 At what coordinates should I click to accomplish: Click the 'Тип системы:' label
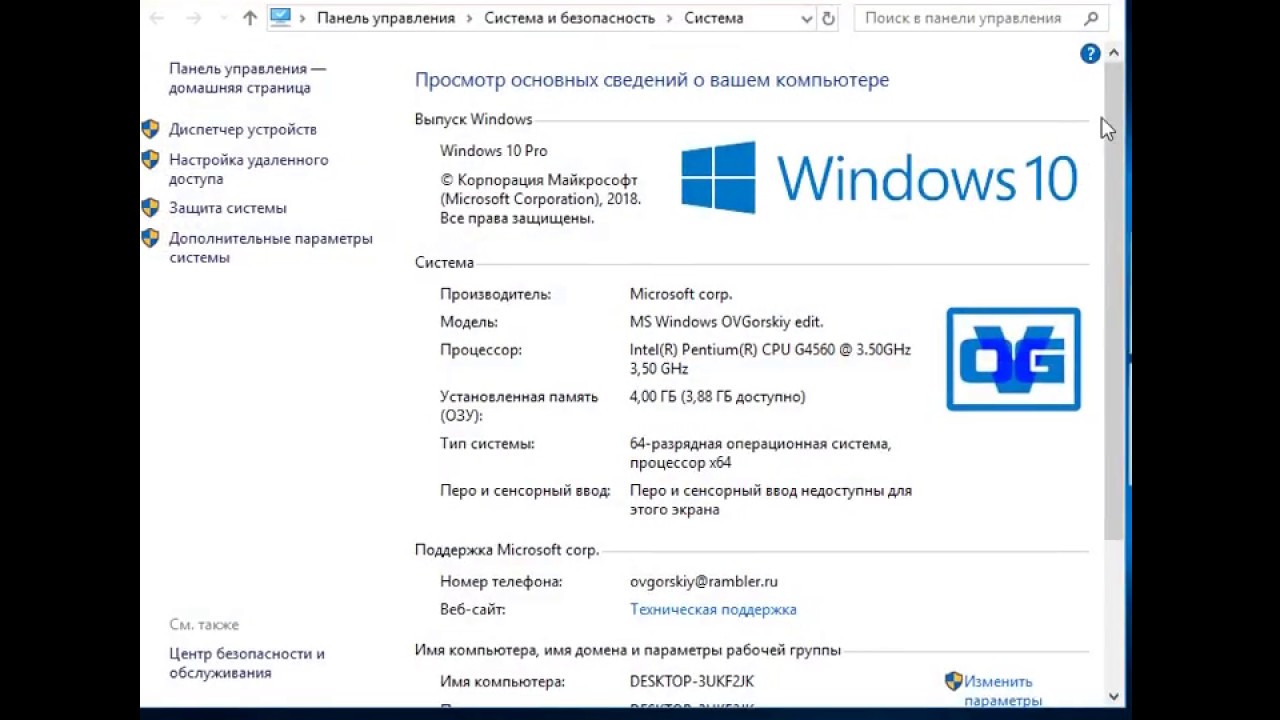click(487, 444)
